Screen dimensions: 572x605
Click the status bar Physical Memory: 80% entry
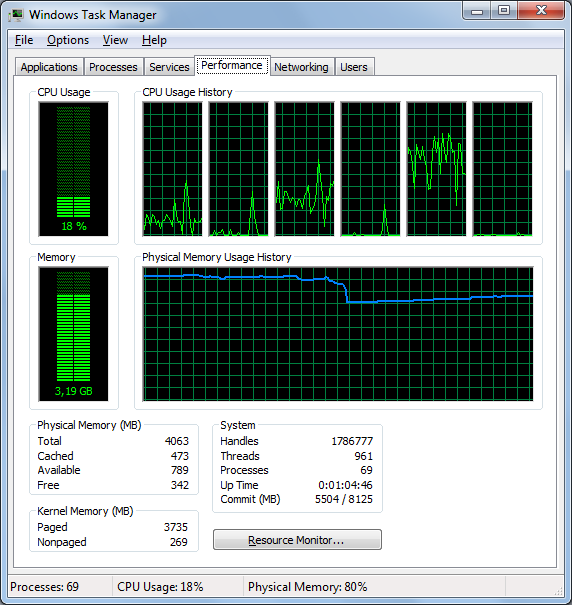[x=308, y=587]
